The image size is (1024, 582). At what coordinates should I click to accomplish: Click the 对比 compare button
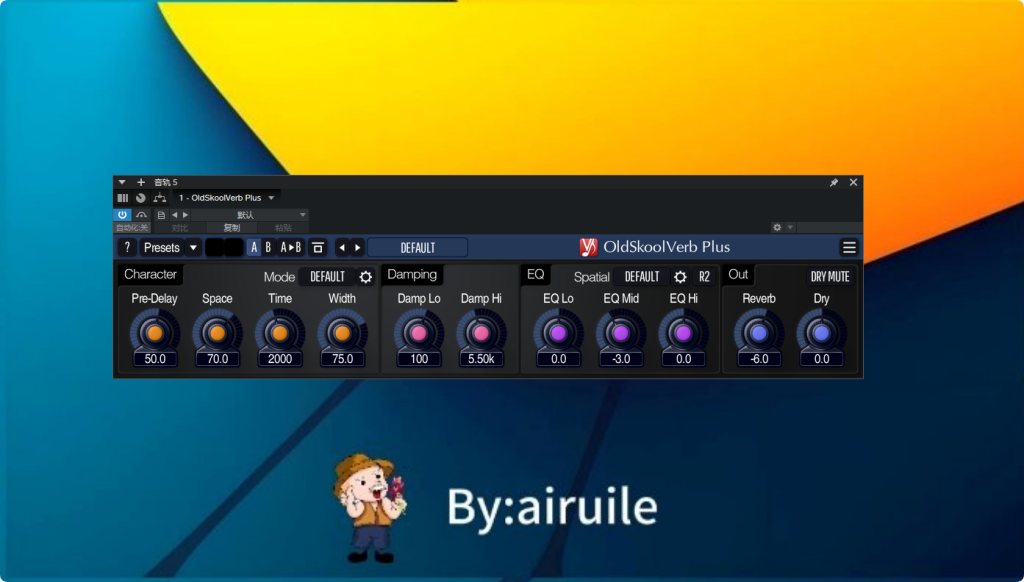(x=180, y=227)
